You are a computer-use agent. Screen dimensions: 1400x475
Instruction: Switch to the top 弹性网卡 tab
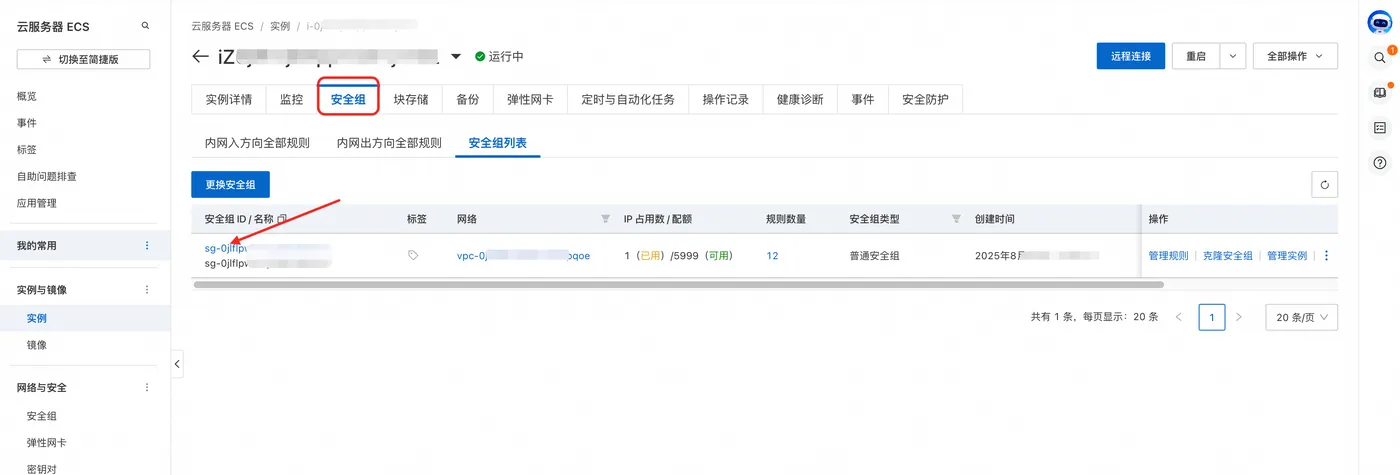pos(530,100)
